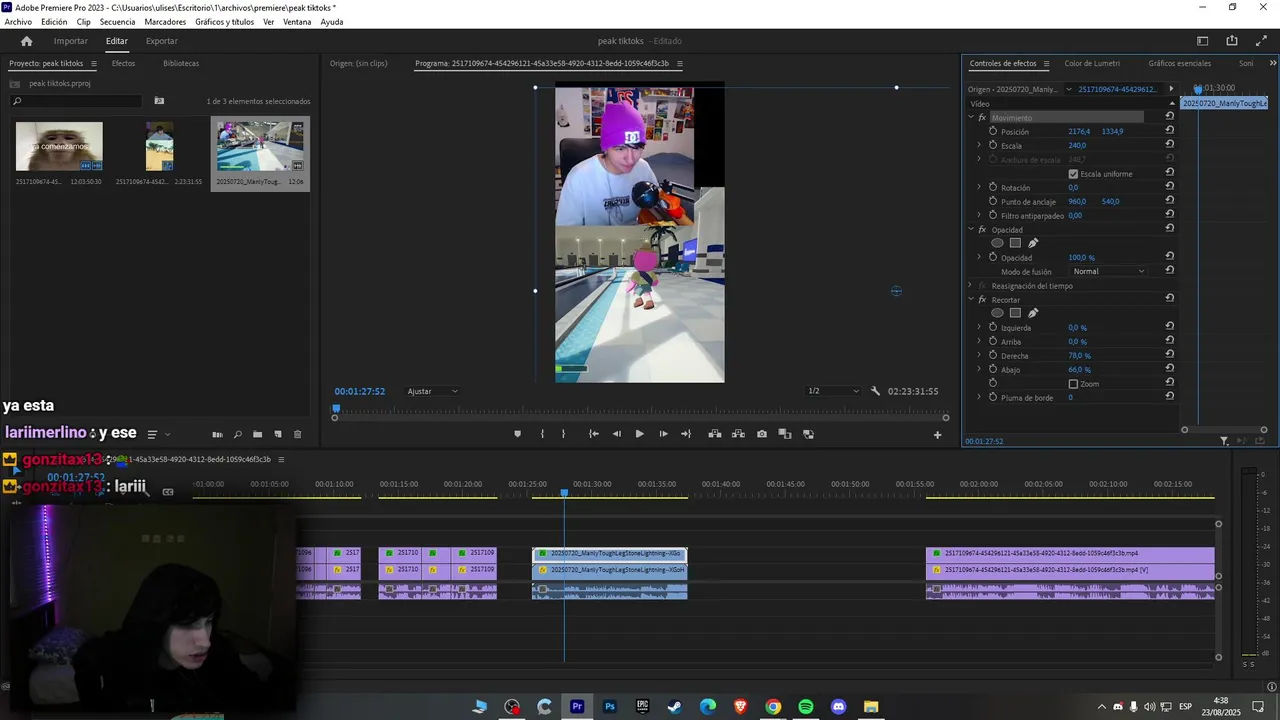Toggle animation stopwatch for Escala
Screen dimensions: 1280x720
[x=993, y=145]
